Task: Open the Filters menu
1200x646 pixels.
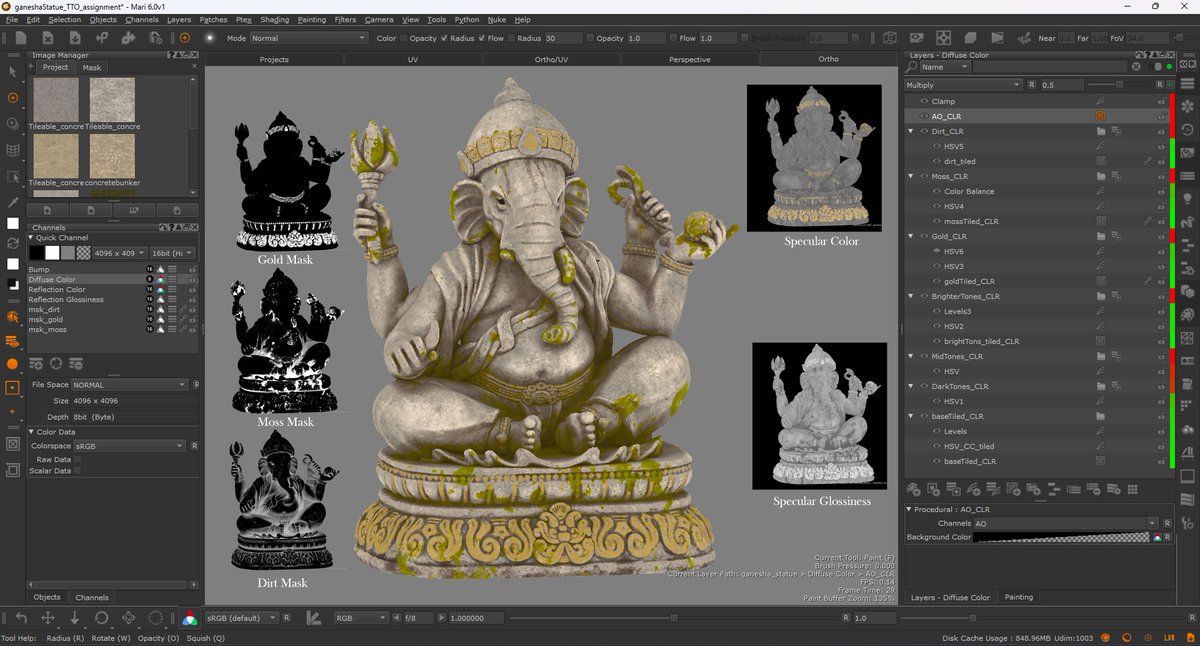Action: [x=345, y=19]
